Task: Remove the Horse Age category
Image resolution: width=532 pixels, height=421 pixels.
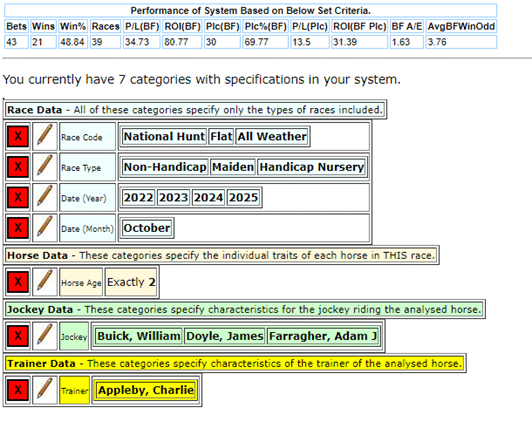Action: pos(18,282)
